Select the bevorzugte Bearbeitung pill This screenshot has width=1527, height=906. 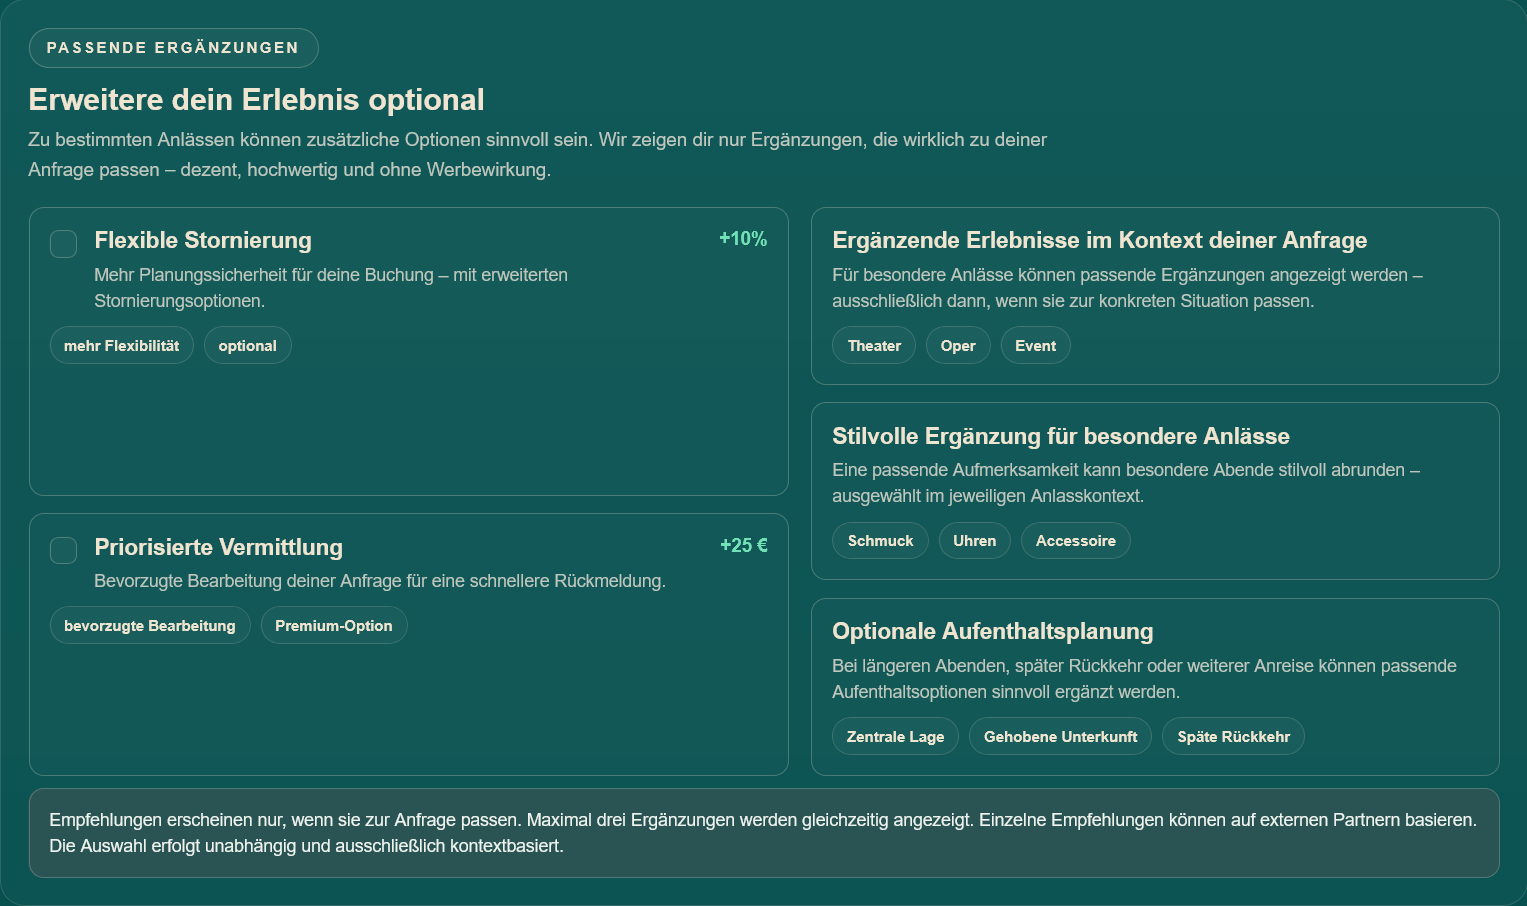[x=150, y=626]
